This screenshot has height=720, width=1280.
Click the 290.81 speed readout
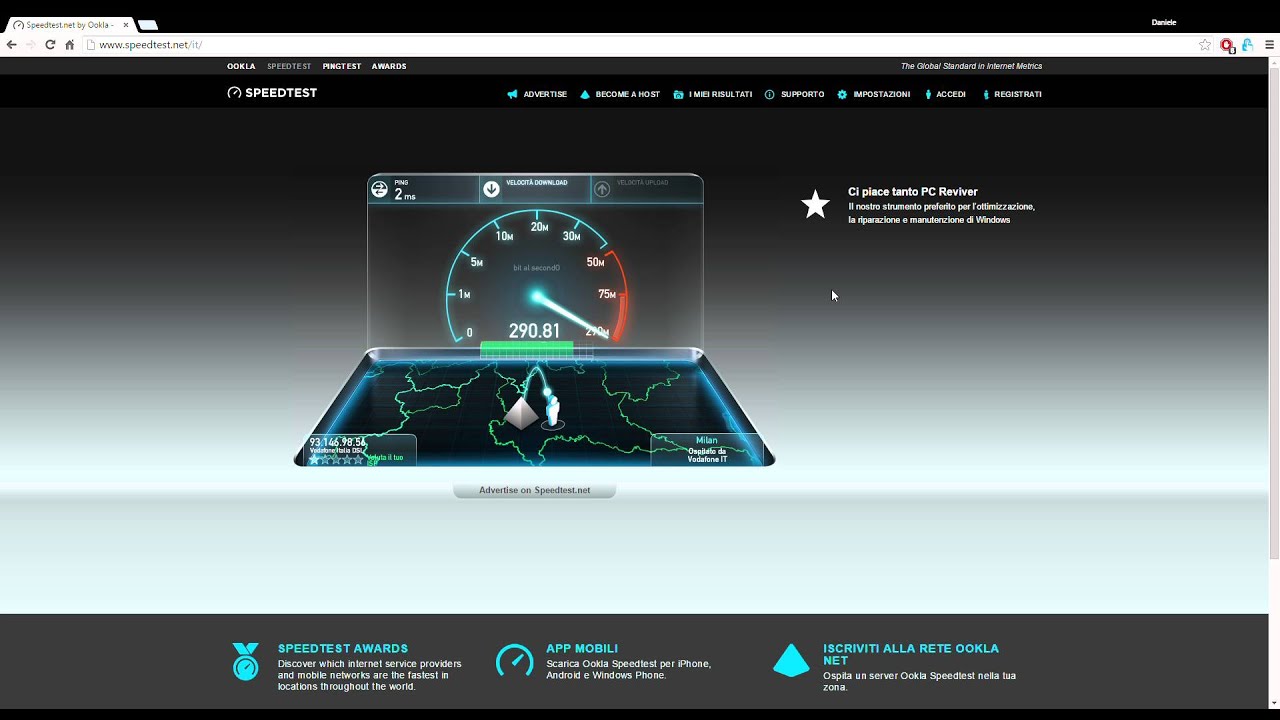click(x=534, y=331)
